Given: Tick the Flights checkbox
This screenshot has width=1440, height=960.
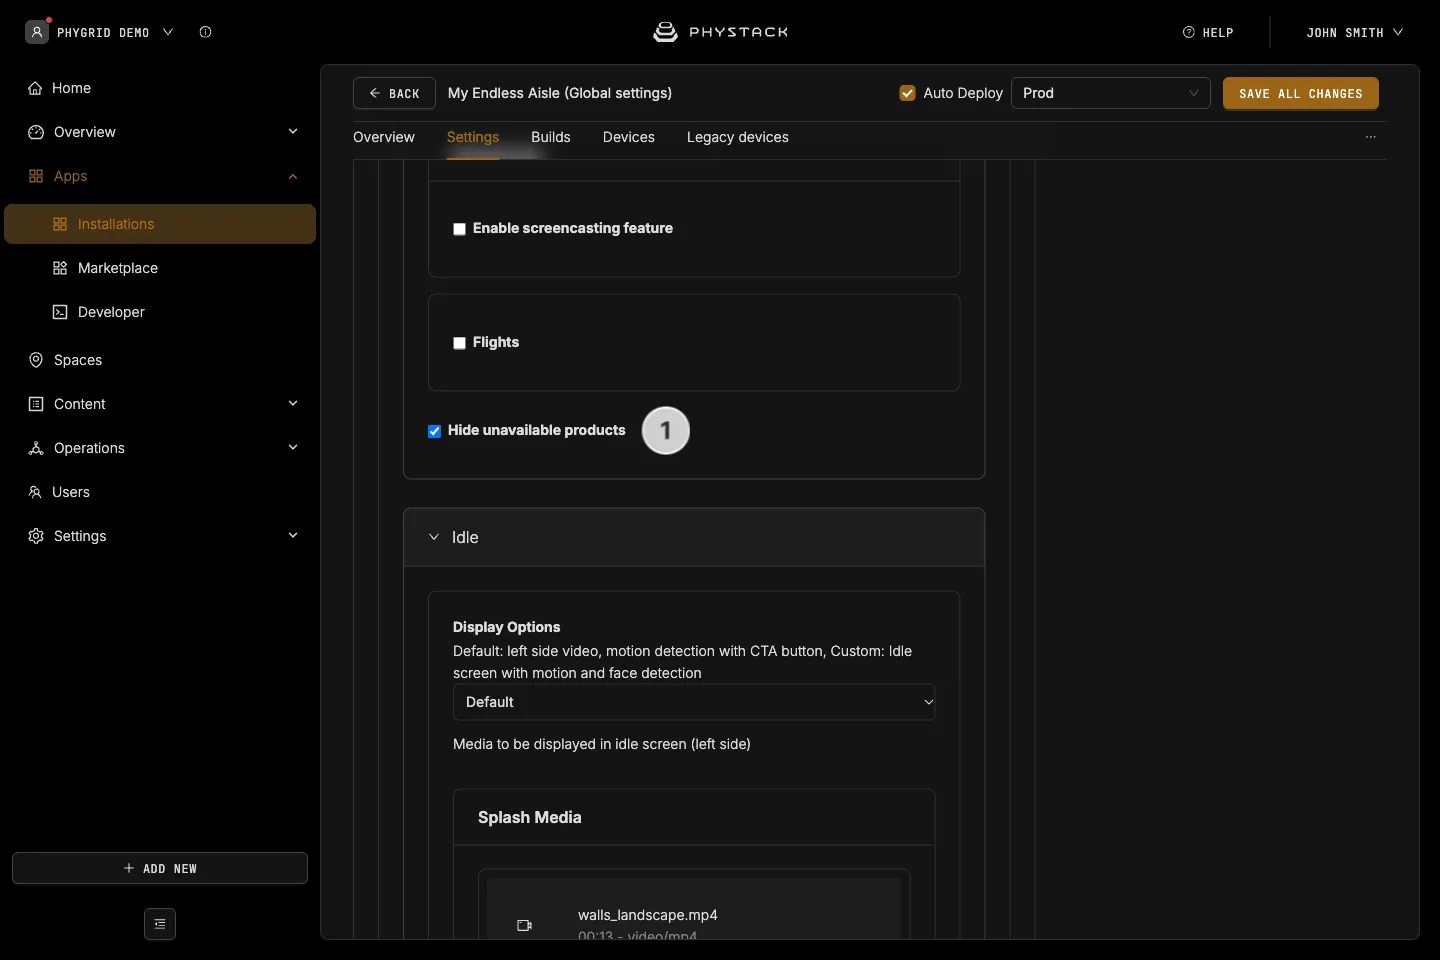Looking at the screenshot, I should [459, 343].
